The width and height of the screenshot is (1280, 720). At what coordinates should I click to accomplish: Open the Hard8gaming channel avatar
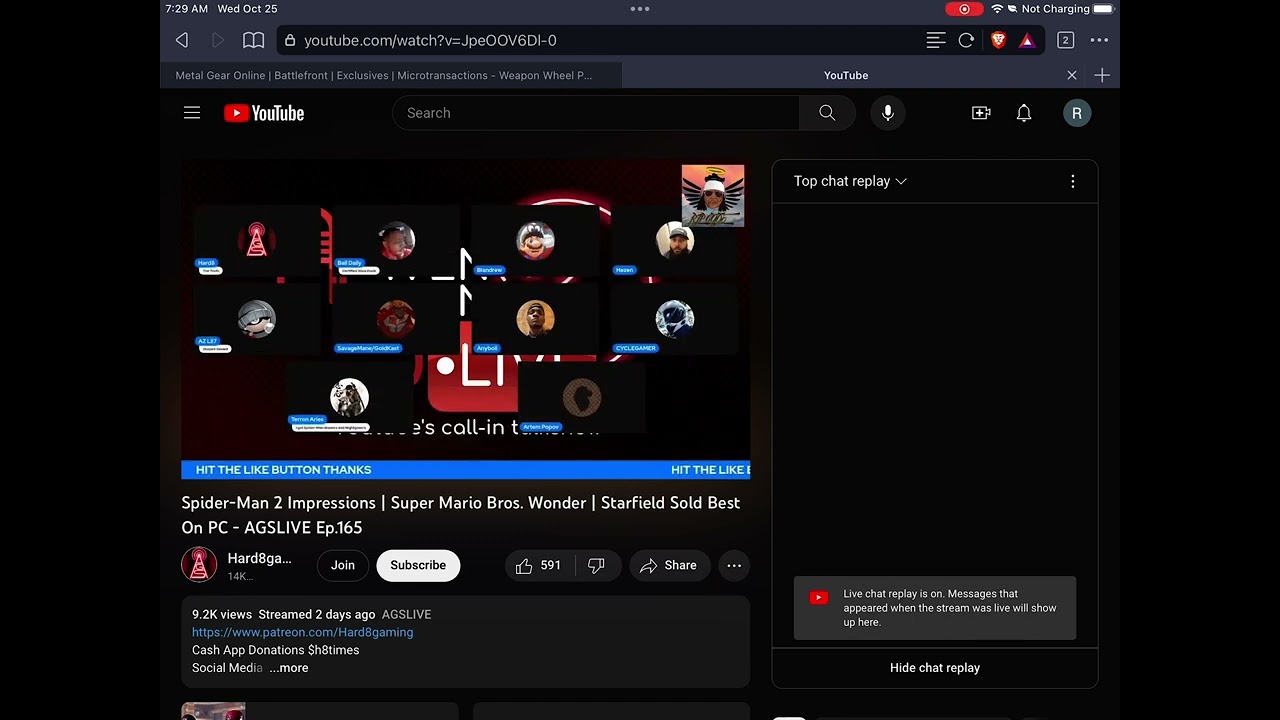(199, 565)
